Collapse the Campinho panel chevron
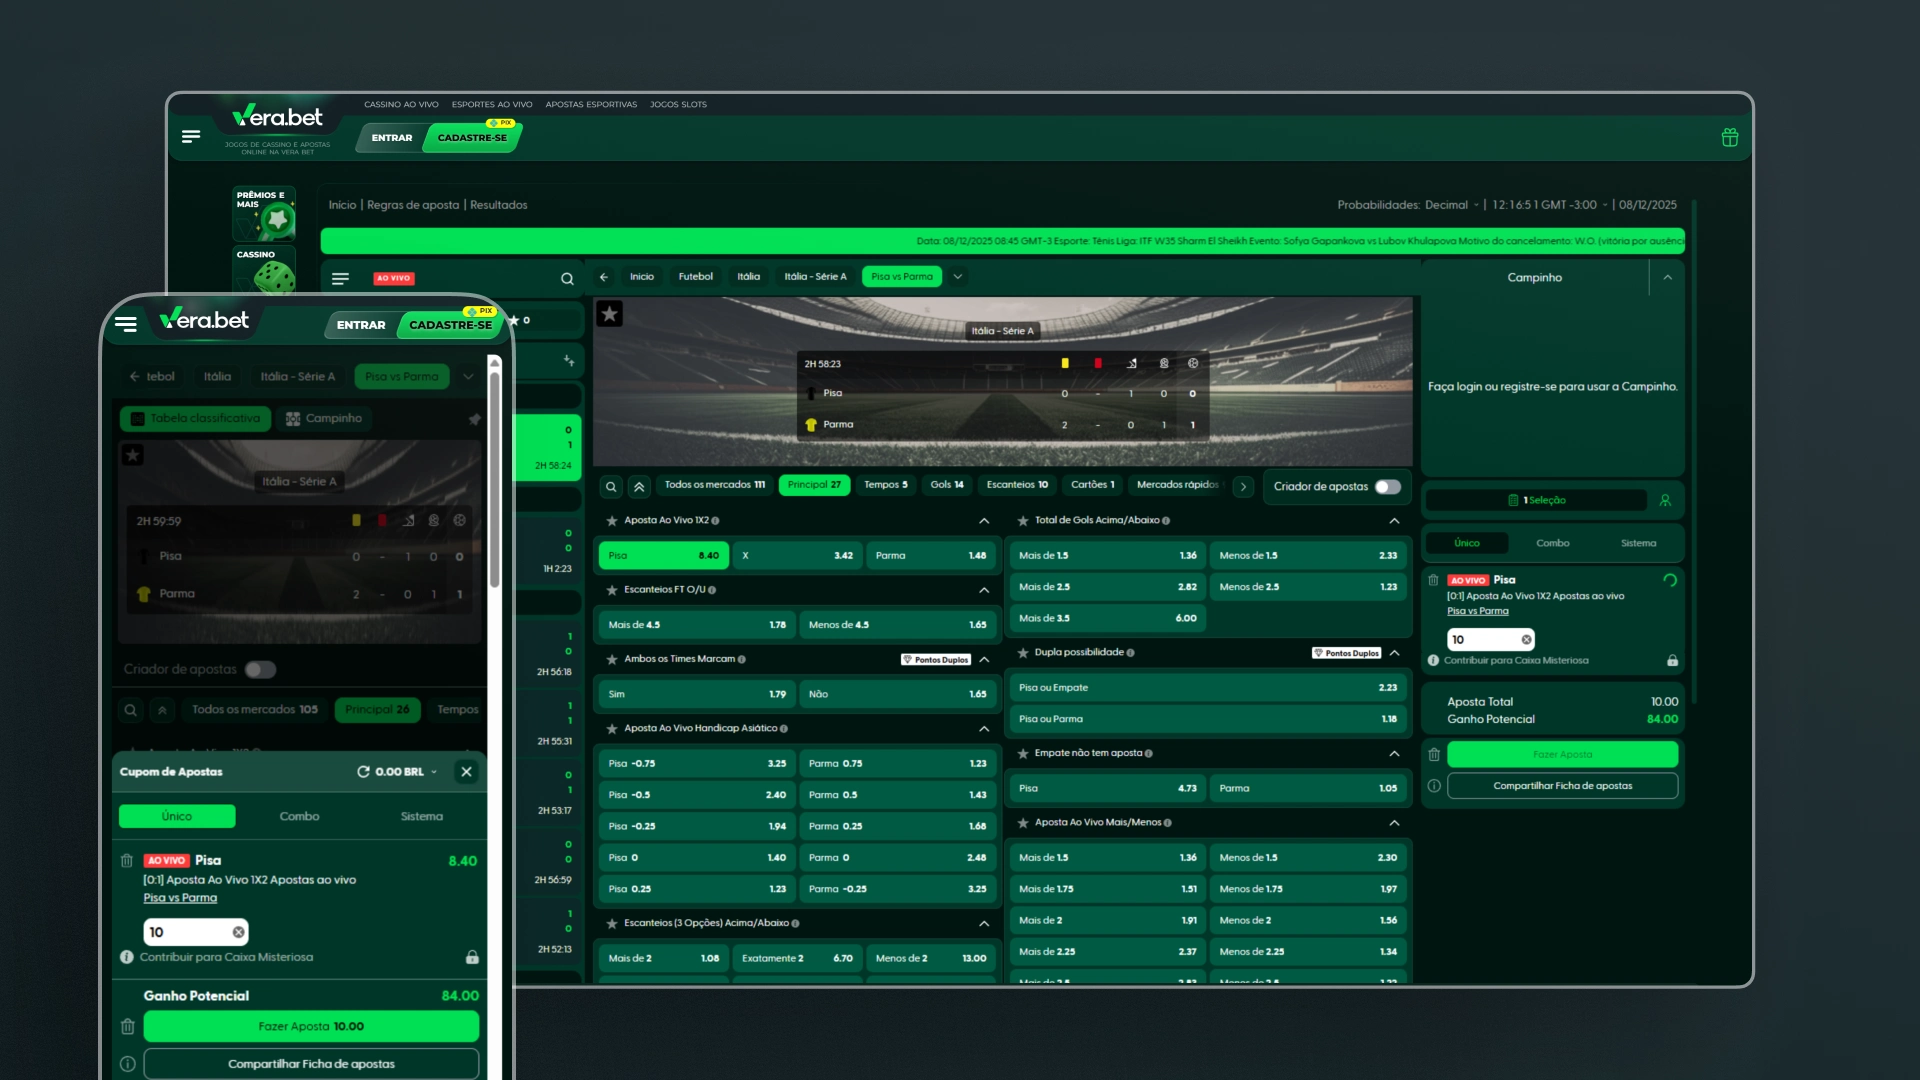The image size is (1920, 1080). [1667, 278]
